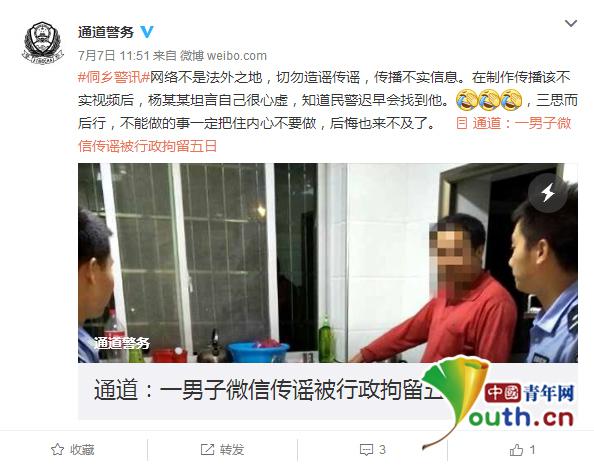594x469 pixels.
Task: Click the lightning bolt icon on image
Action: point(547,193)
